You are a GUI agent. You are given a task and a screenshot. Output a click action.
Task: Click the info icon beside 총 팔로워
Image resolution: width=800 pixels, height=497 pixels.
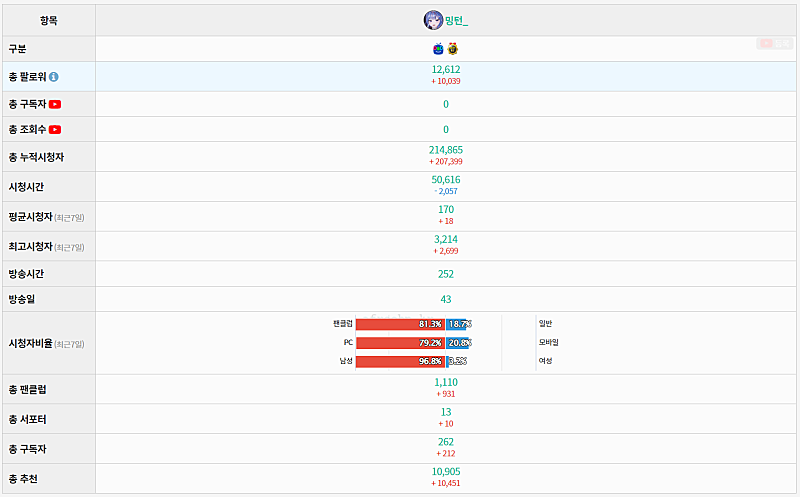click(x=54, y=76)
